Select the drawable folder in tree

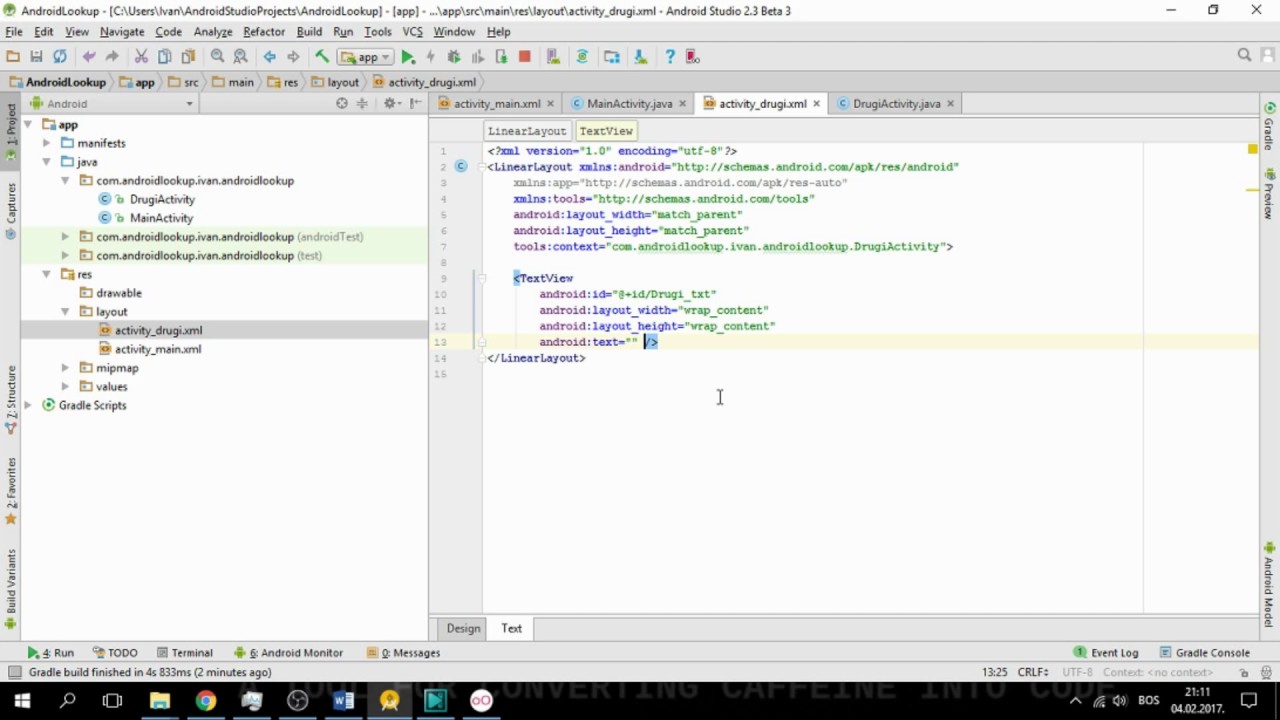(119, 293)
